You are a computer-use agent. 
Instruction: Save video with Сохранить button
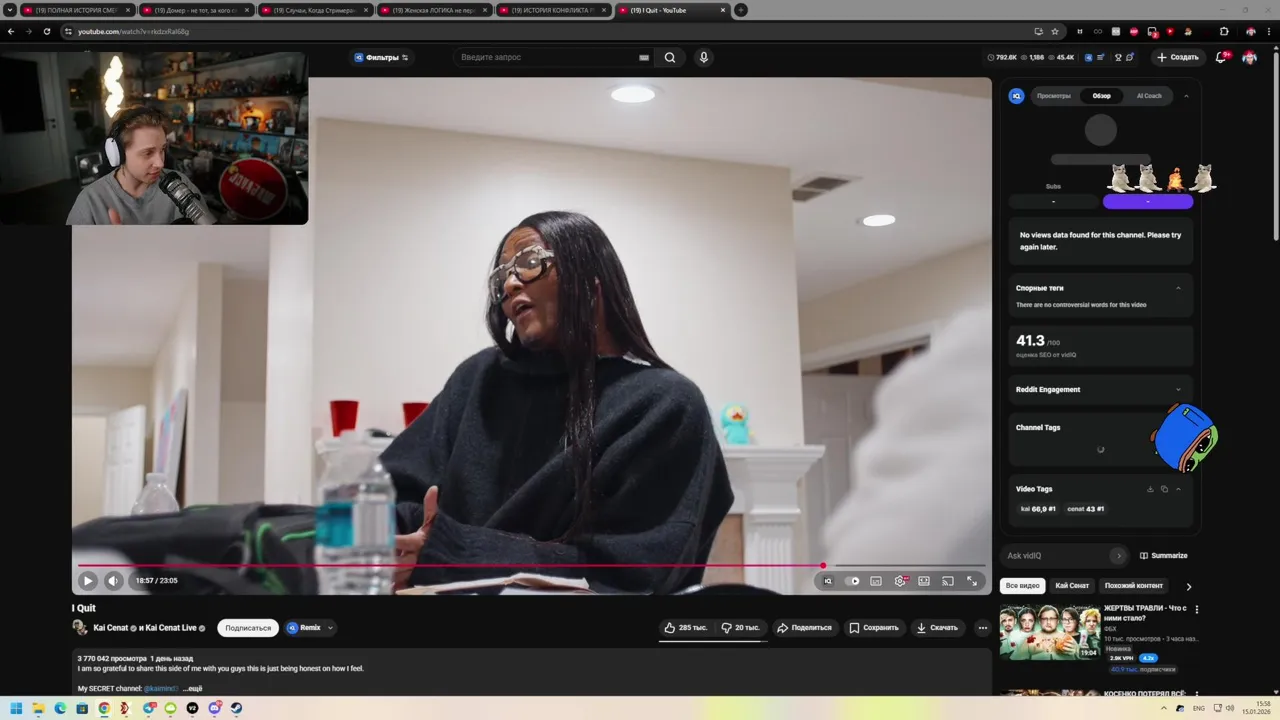click(x=874, y=628)
